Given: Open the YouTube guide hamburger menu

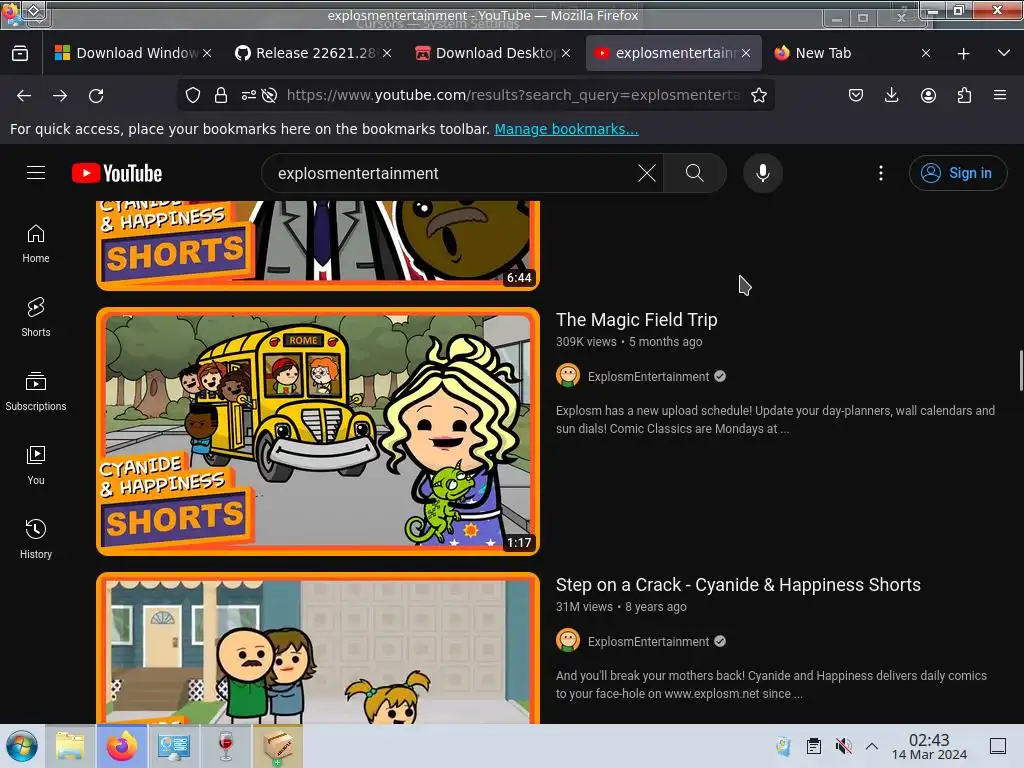Looking at the screenshot, I should point(36,172).
